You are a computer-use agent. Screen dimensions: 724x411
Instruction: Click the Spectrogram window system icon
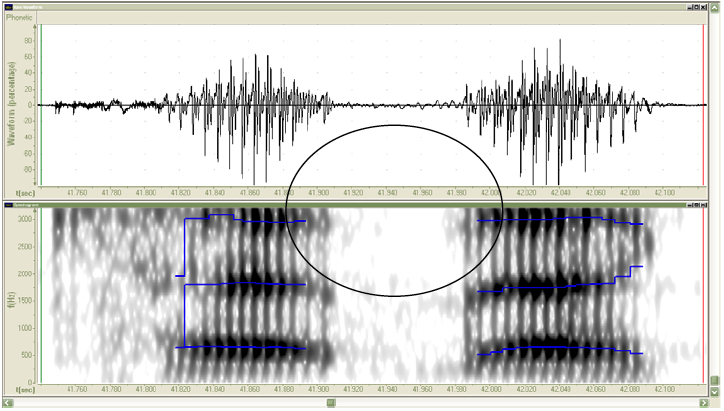pyautogui.click(x=8, y=204)
